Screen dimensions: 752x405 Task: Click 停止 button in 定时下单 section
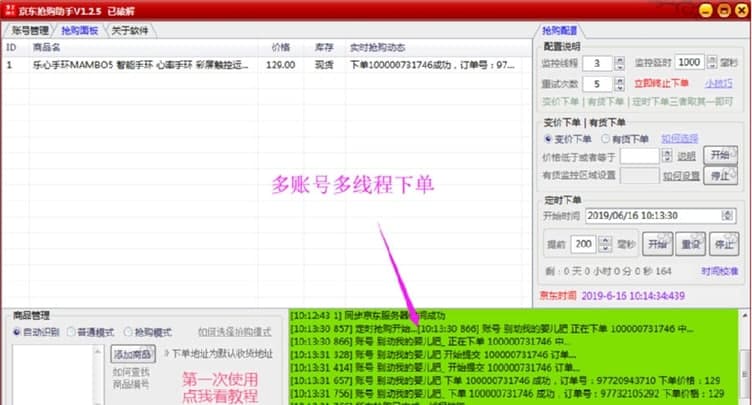pos(724,244)
